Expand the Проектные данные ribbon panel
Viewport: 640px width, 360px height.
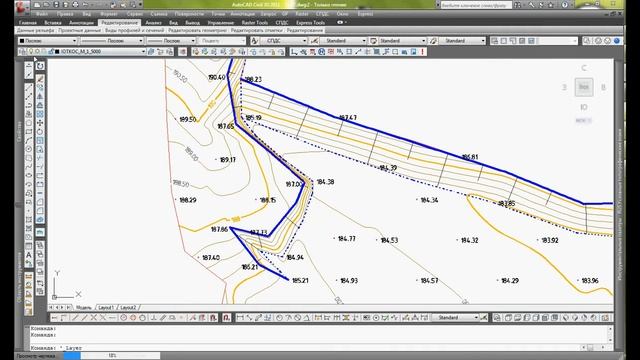(80, 31)
